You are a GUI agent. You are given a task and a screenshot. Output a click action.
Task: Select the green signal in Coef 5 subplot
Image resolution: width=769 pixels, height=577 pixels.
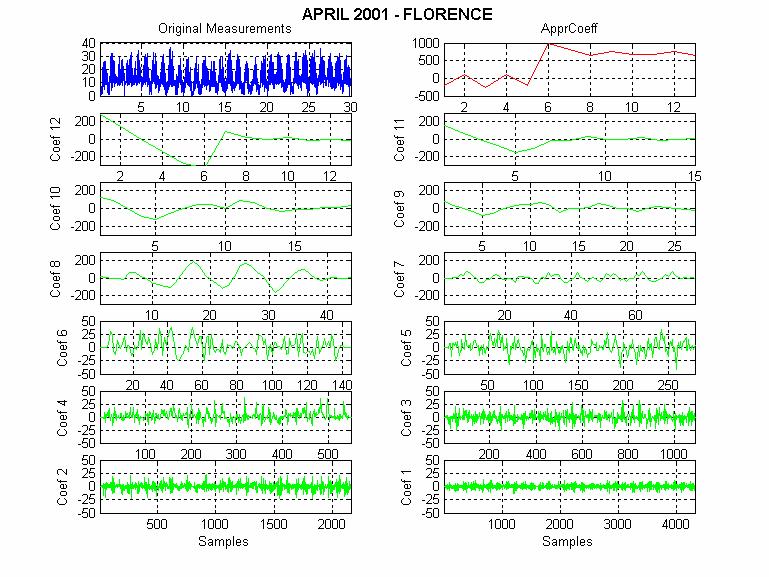click(x=569, y=348)
